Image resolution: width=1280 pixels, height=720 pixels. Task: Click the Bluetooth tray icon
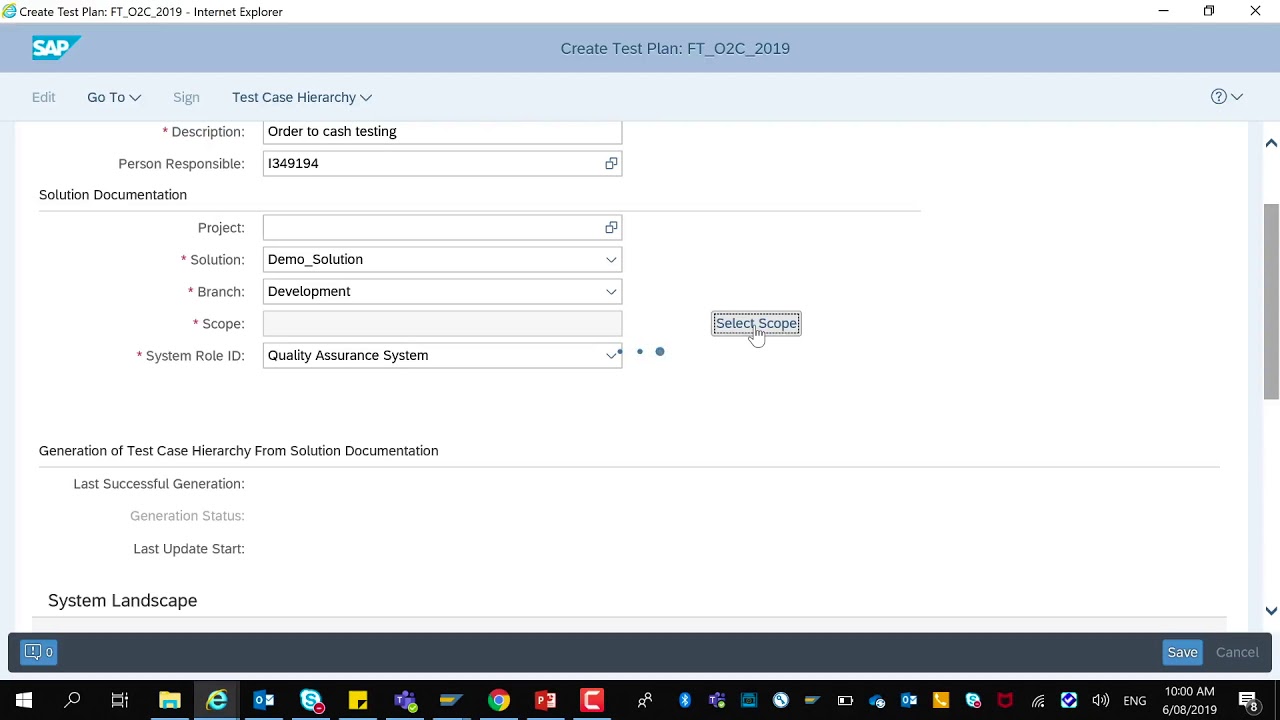tap(685, 700)
